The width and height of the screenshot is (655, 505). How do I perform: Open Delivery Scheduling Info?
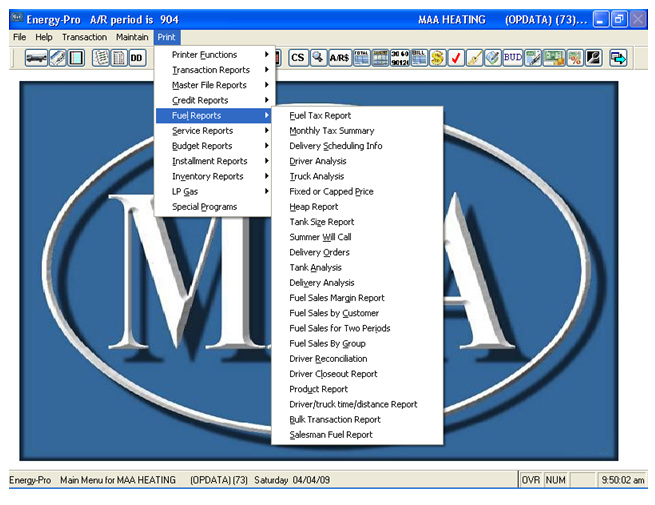357,146
